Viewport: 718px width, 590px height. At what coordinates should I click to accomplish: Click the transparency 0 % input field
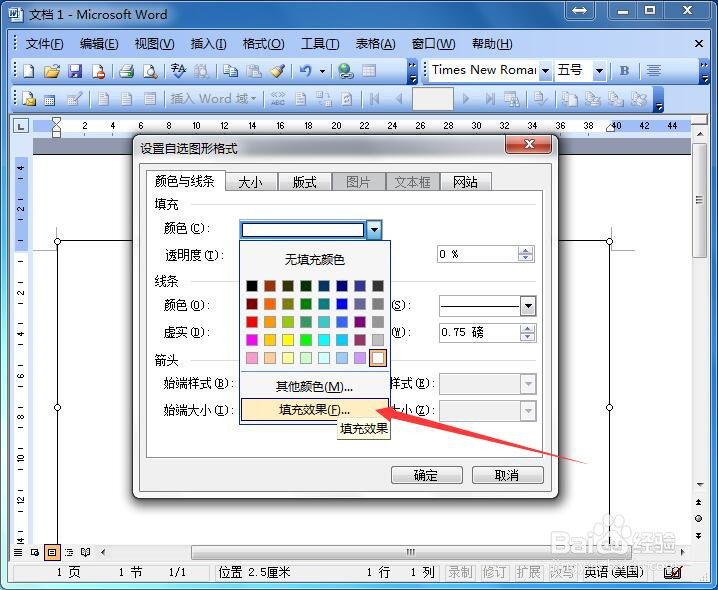(478, 254)
